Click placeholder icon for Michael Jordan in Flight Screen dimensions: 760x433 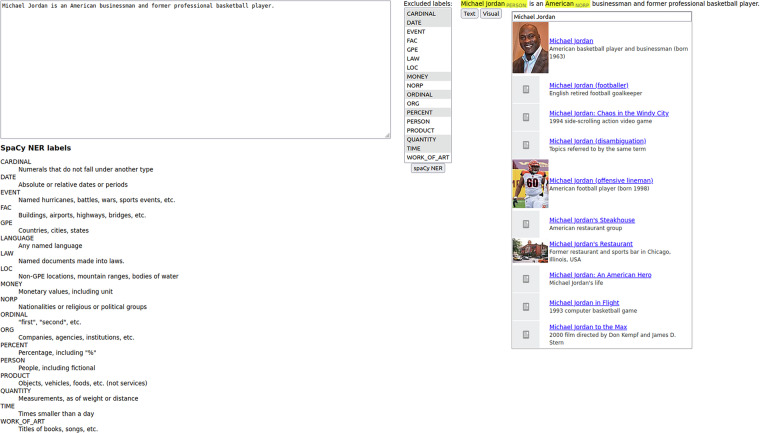[x=526, y=307]
